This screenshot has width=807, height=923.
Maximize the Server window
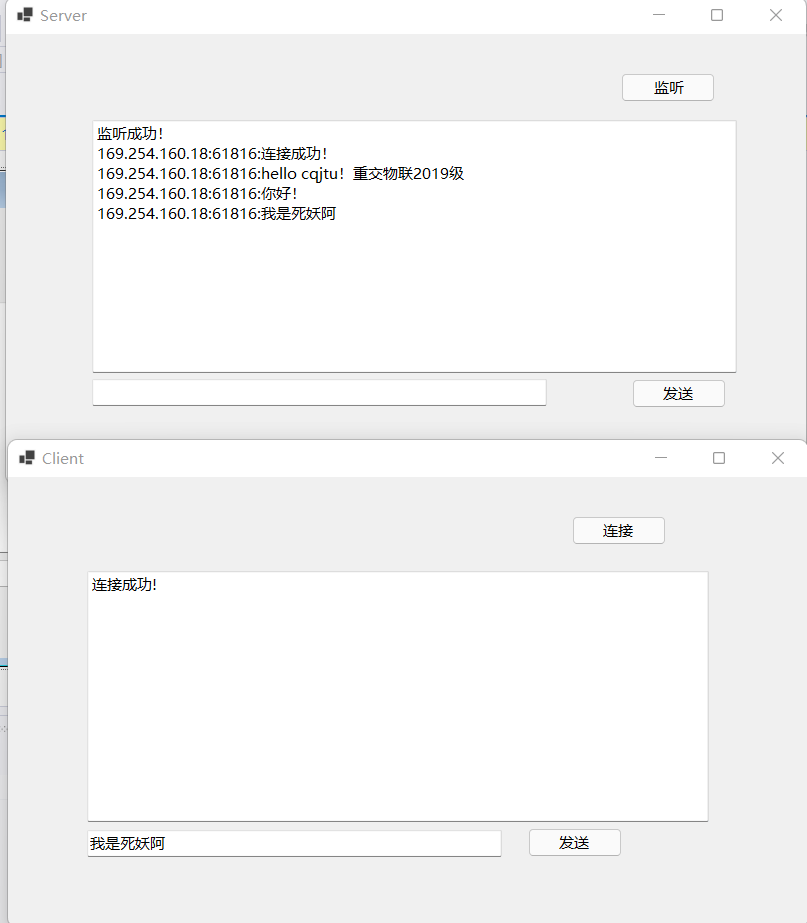[x=716, y=15]
